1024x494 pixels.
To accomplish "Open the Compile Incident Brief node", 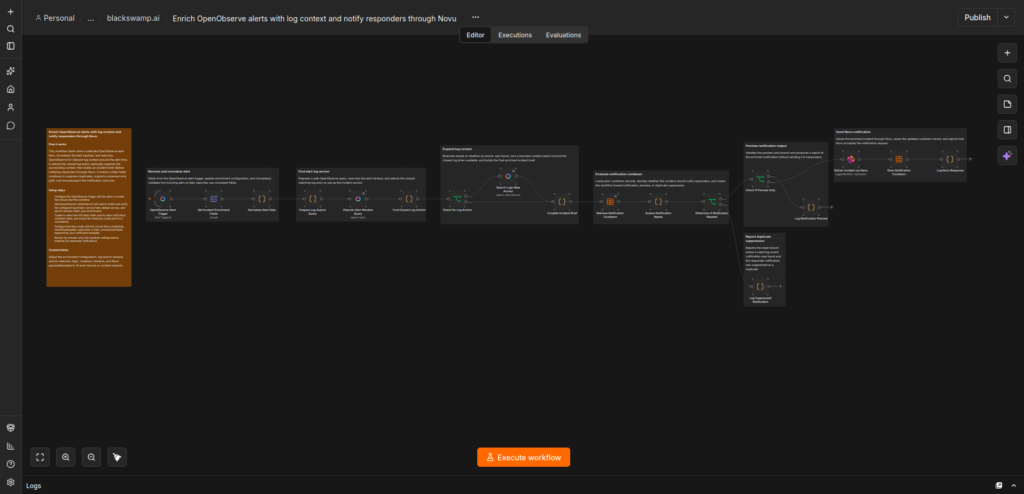I will tap(561, 202).
